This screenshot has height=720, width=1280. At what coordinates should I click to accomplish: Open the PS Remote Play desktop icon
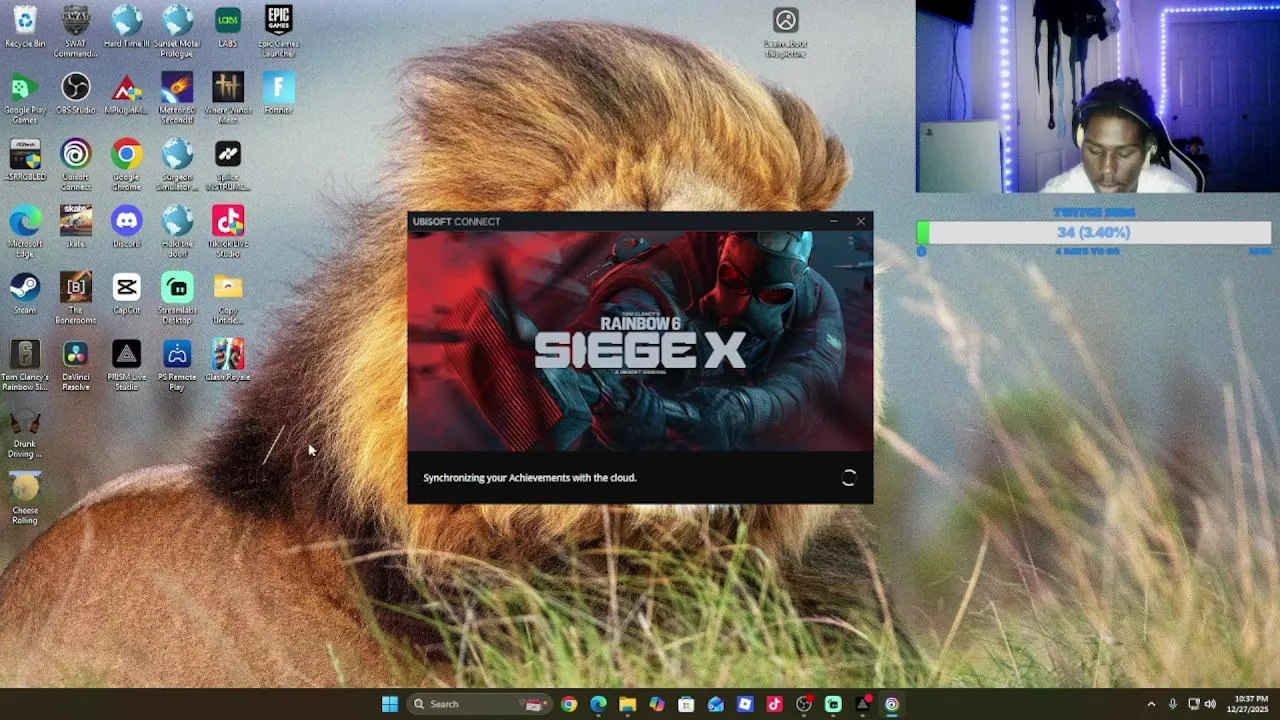177,365
